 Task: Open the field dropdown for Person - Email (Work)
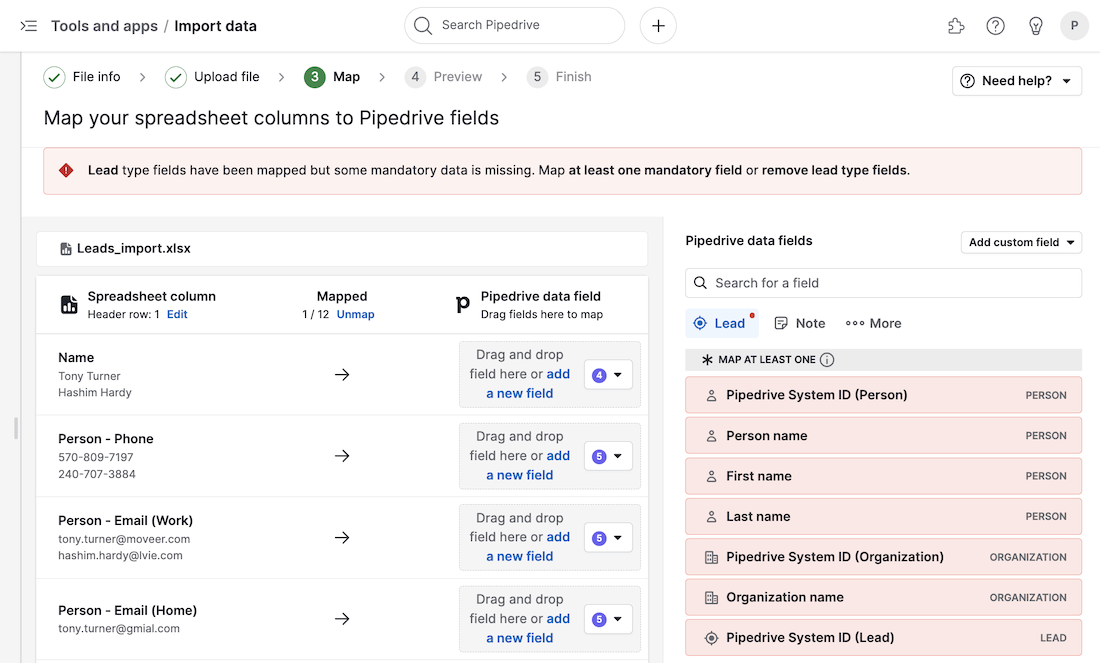(x=608, y=538)
